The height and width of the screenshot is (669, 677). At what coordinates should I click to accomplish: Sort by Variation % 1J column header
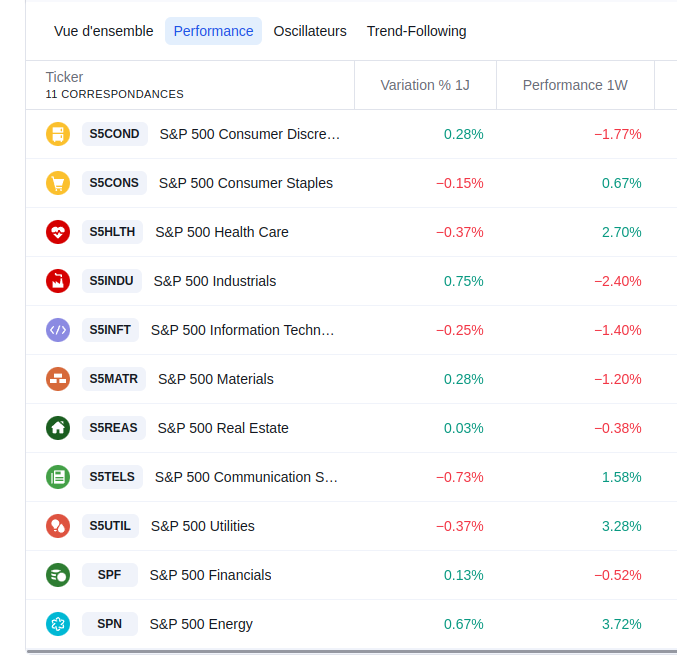click(x=424, y=85)
